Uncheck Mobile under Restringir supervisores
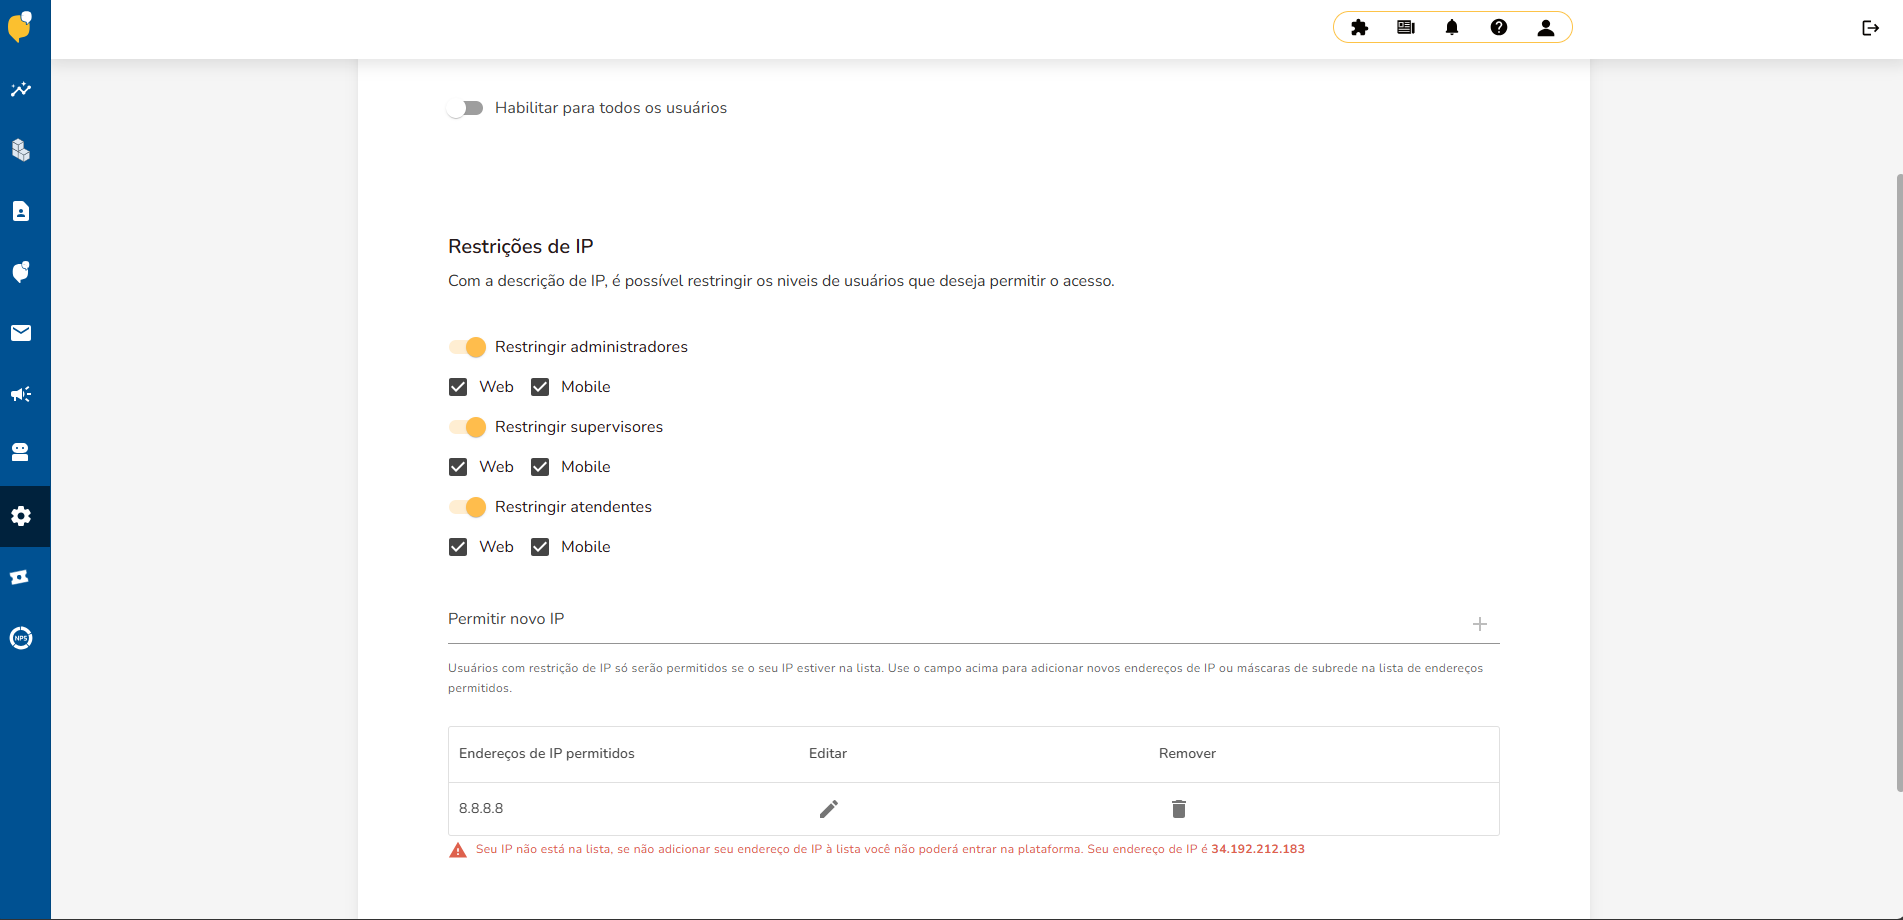Screen dimensions: 1903x920 pyautogui.click(x=540, y=467)
